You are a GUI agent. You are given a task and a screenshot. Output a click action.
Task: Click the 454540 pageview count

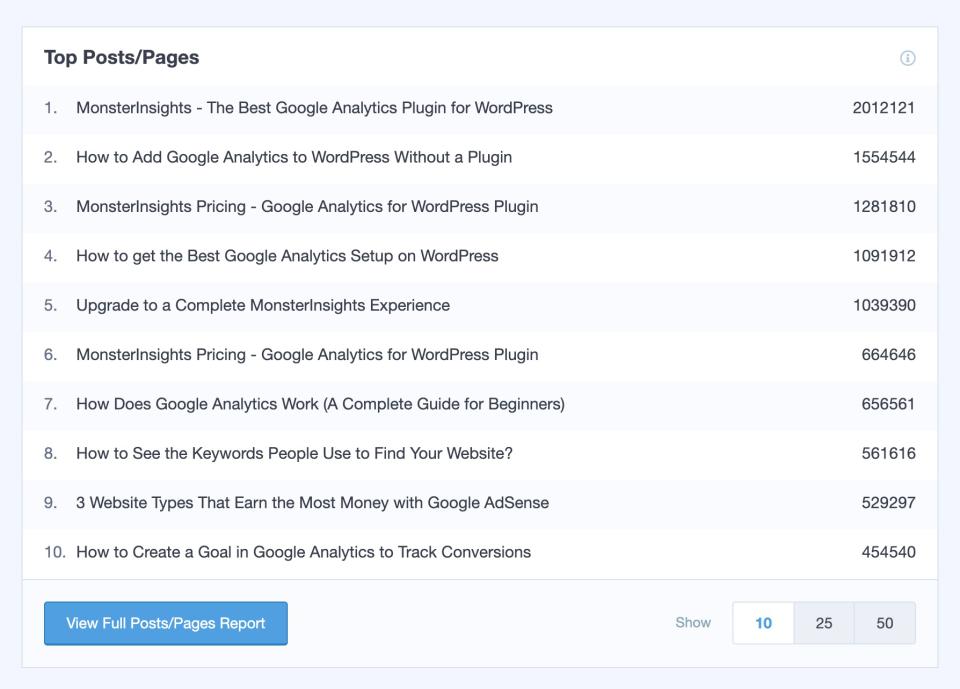[x=888, y=552]
